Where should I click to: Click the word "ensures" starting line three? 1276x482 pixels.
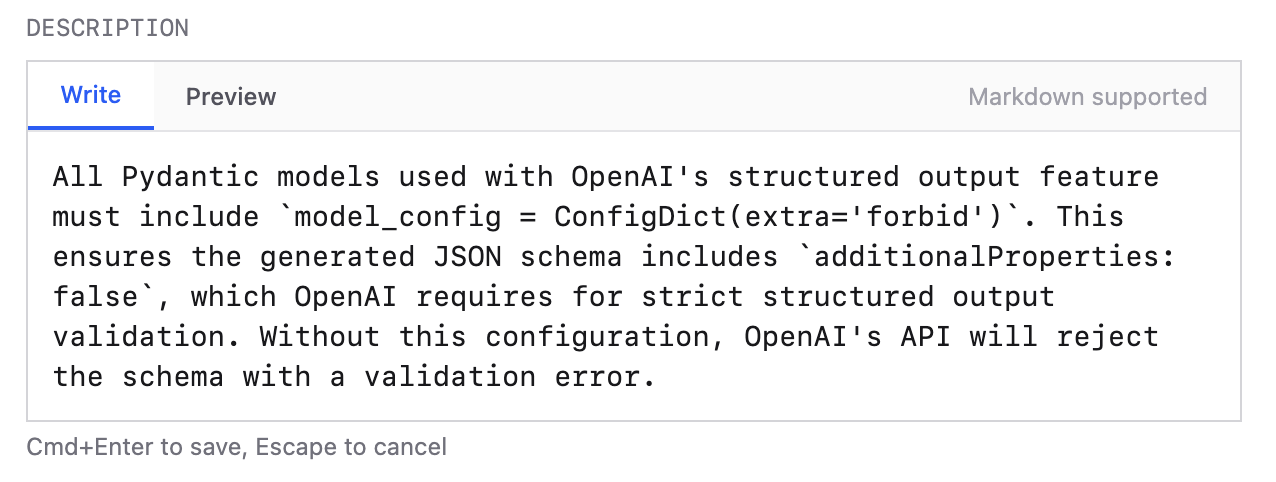(113, 257)
